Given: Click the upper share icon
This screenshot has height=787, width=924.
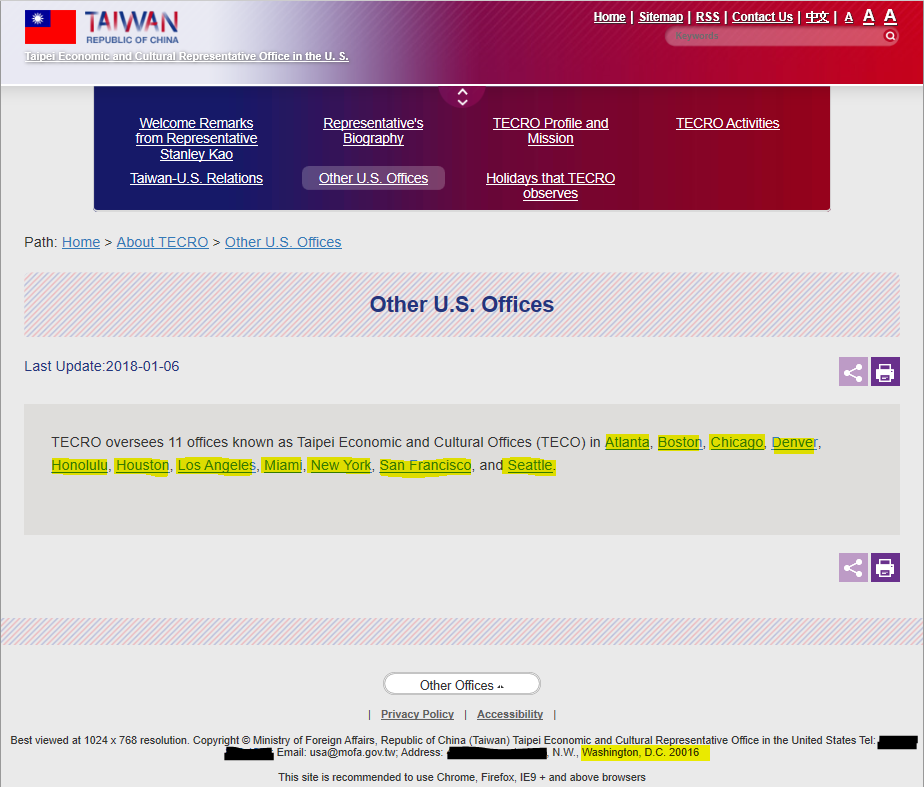Looking at the screenshot, I should point(853,372).
